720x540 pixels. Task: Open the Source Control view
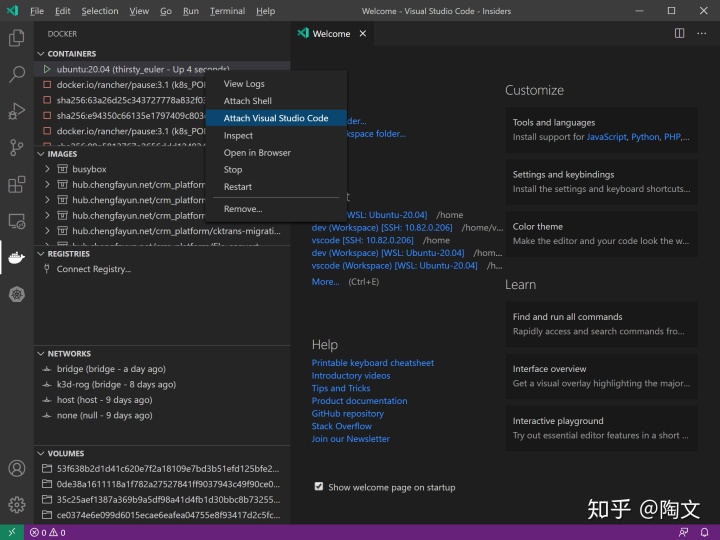(17, 147)
